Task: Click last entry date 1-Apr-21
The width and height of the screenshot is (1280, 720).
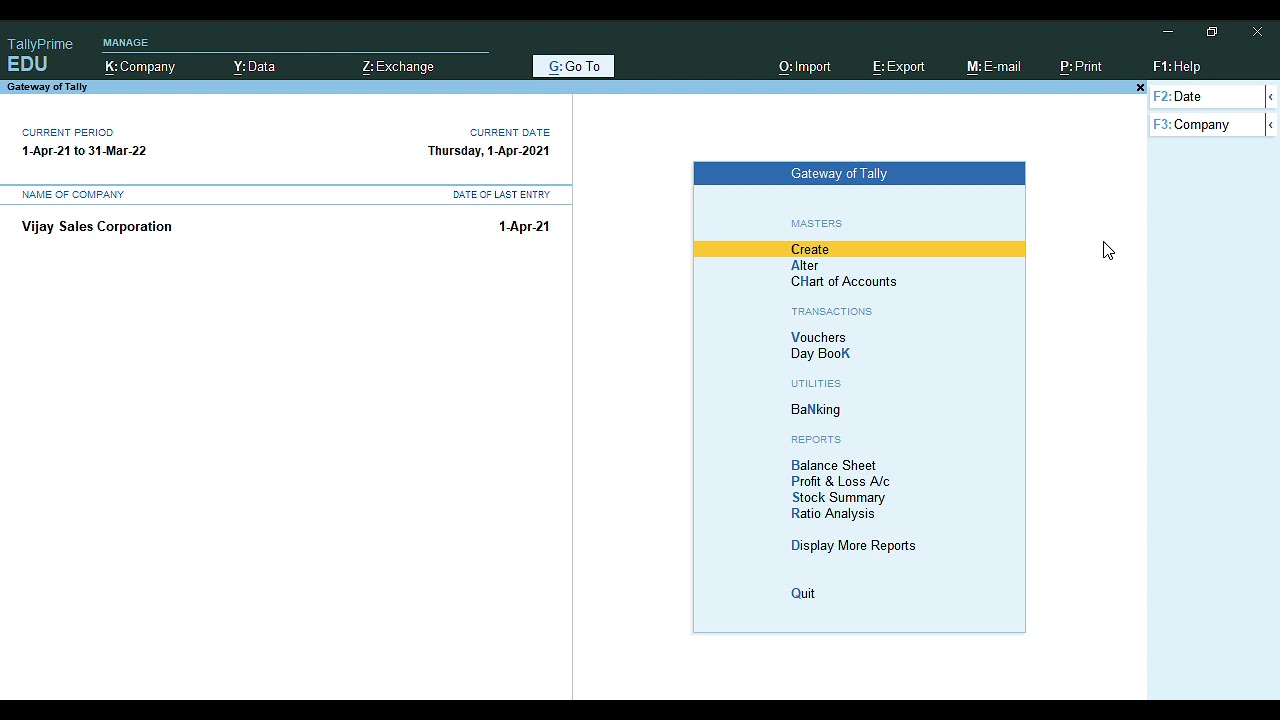Action: click(524, 227)
